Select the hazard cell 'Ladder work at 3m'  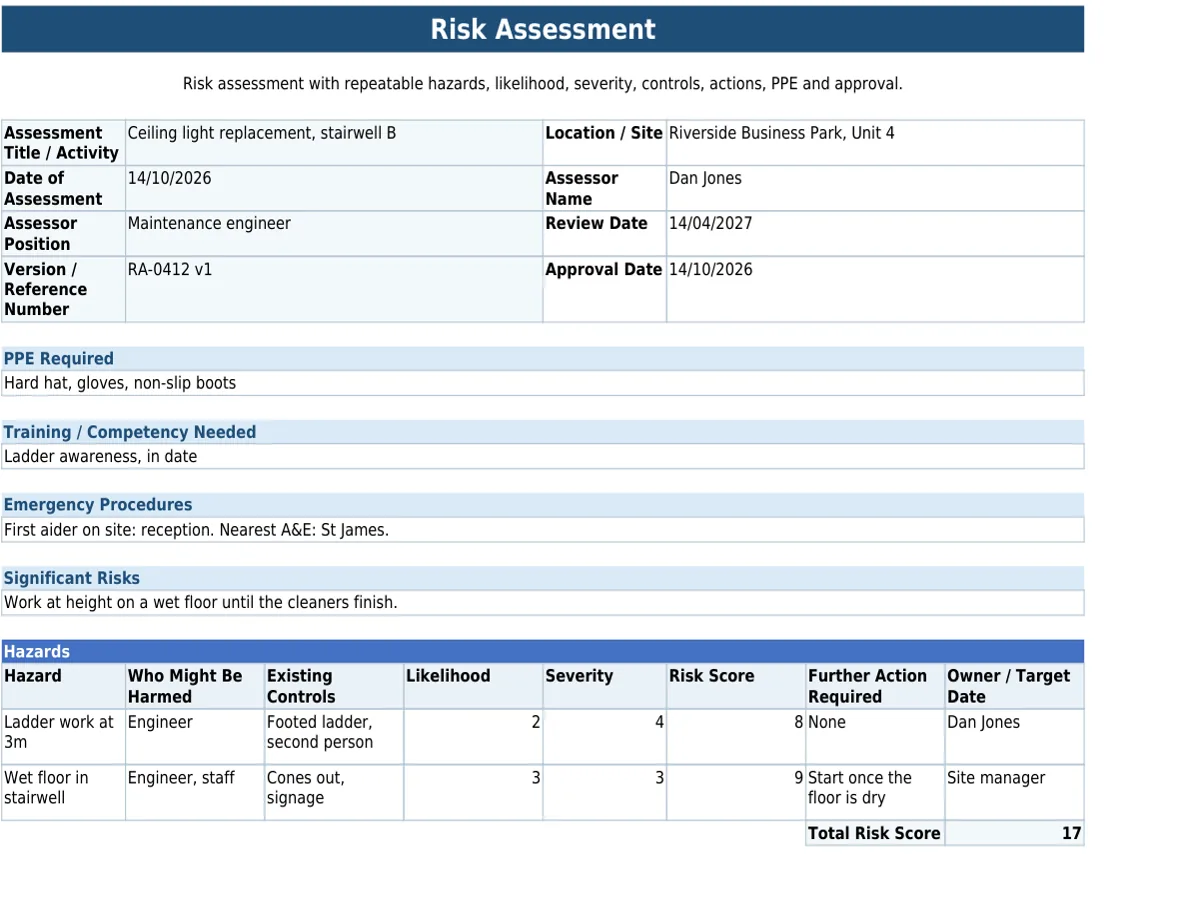[x=63, y=737]
